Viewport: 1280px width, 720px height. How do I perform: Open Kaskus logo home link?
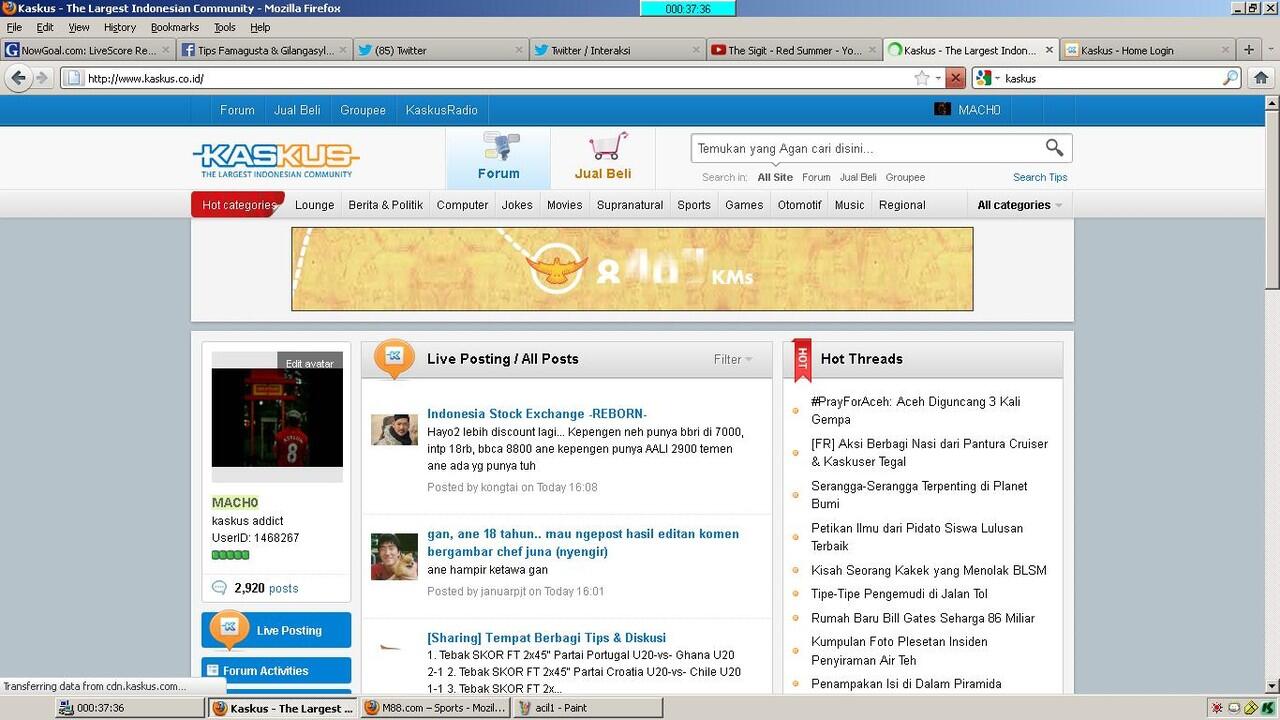point(276,159)
